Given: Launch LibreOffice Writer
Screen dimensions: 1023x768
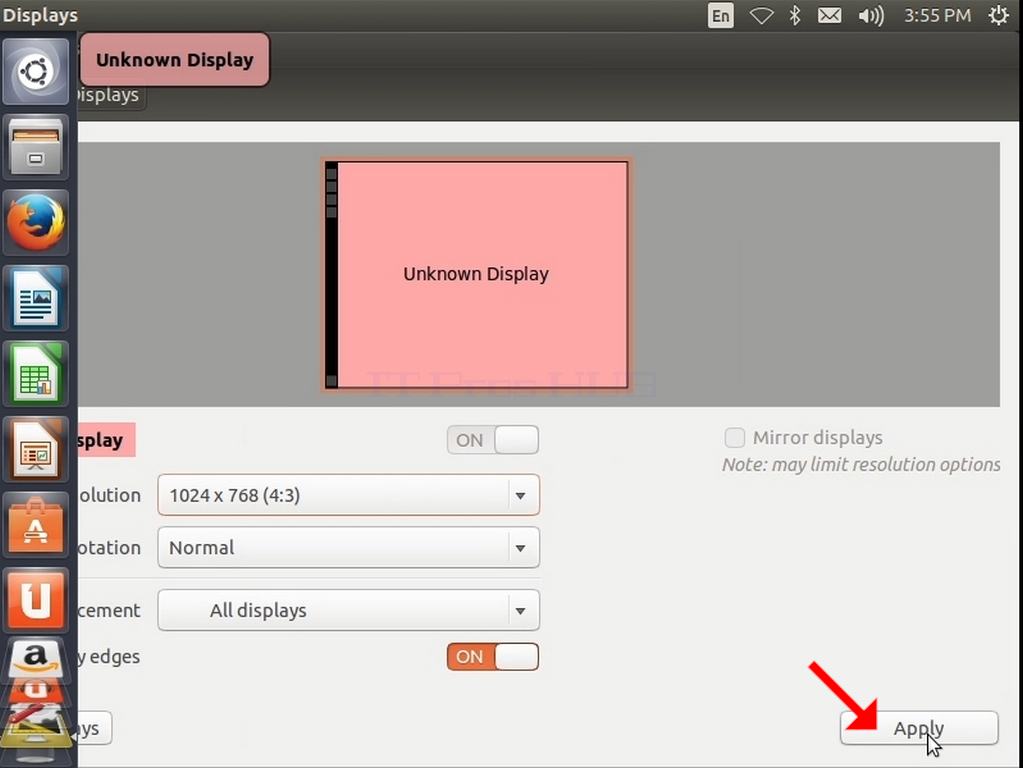Looking at the screenshot, I should pos(35,299).
